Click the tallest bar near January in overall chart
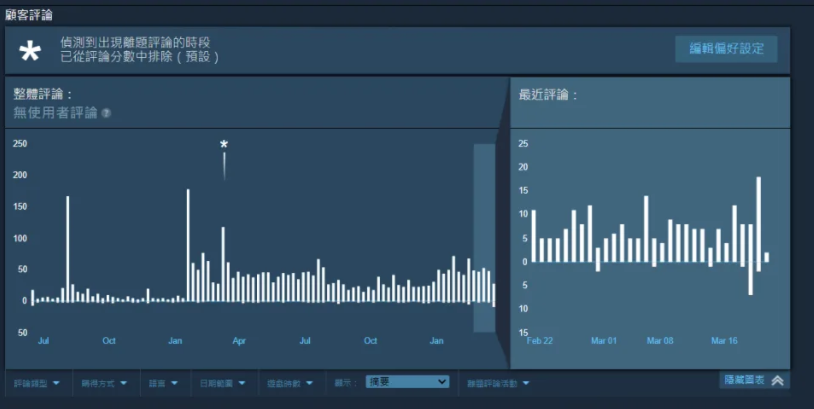Viewport: 814px width, 409px height. (x=188, y=245)
